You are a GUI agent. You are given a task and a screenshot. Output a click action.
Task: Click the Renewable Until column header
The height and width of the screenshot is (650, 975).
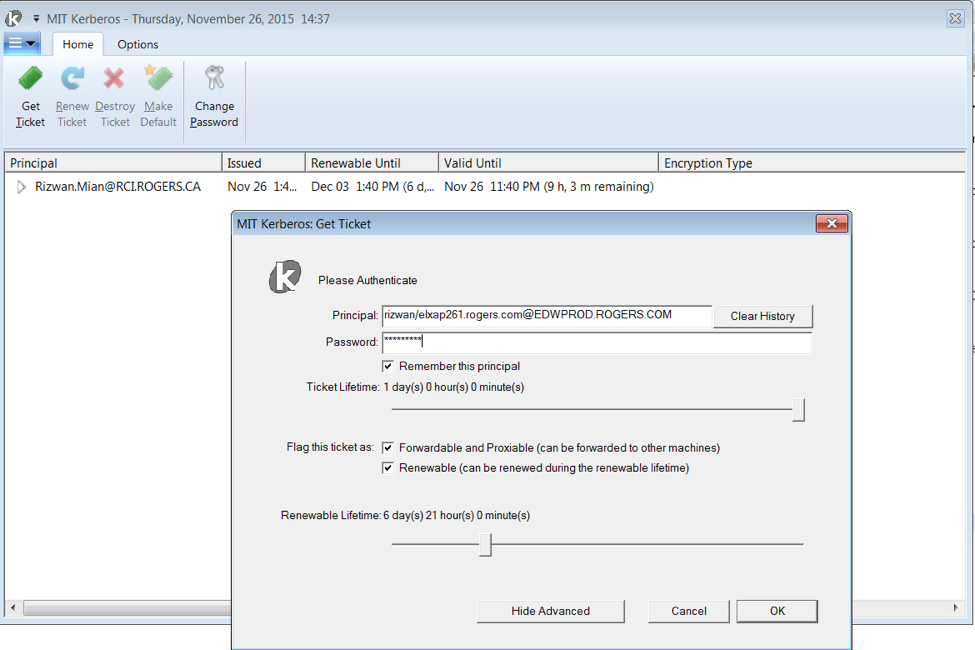coord(371,163)
